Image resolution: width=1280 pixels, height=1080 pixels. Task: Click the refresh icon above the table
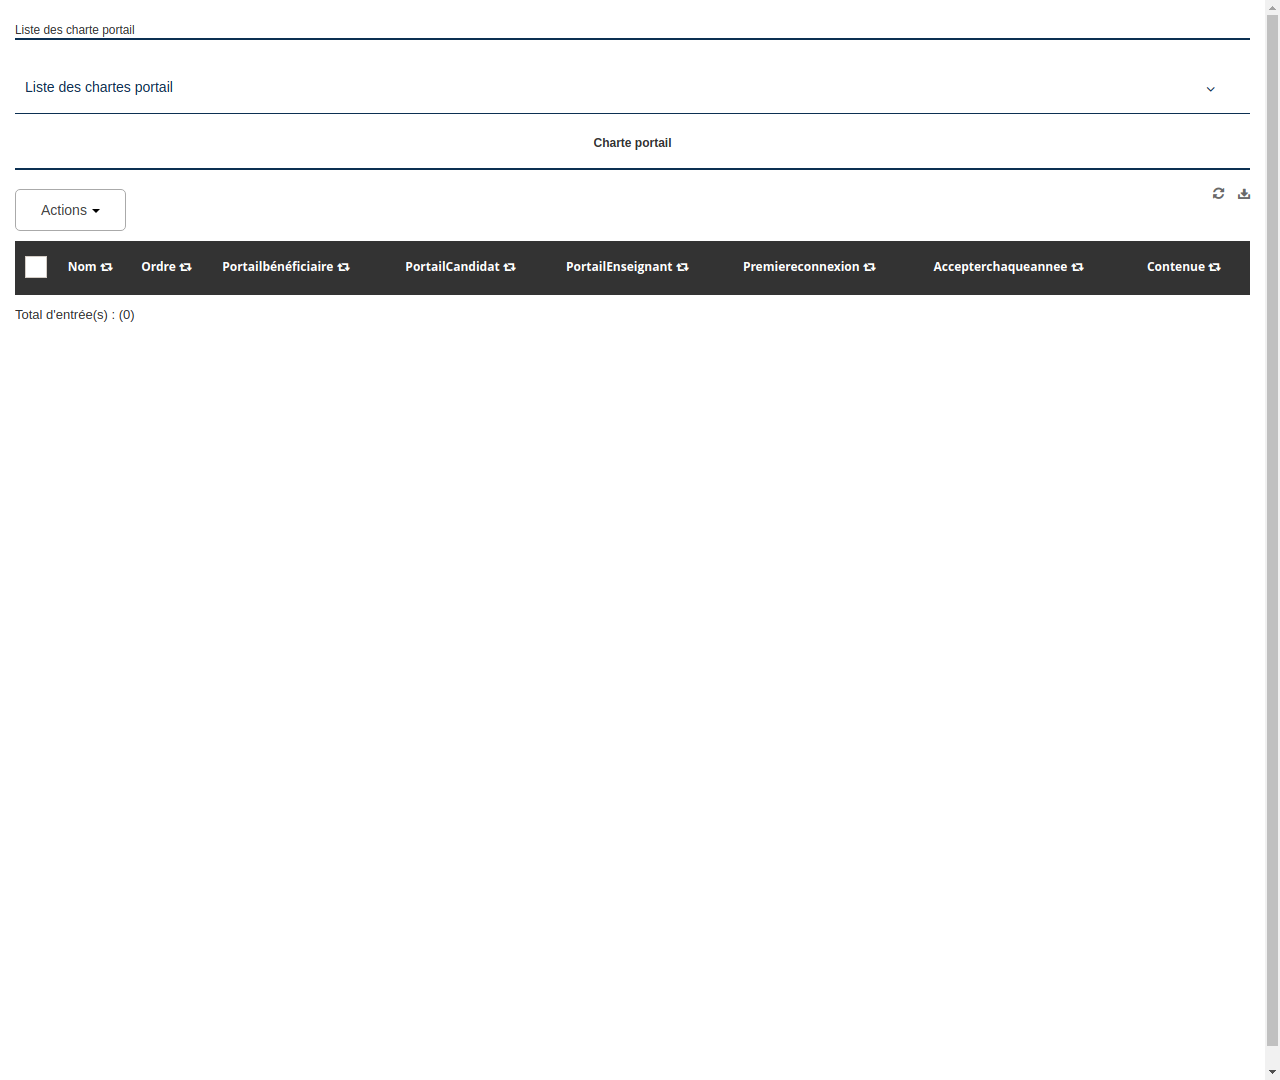1218,193
